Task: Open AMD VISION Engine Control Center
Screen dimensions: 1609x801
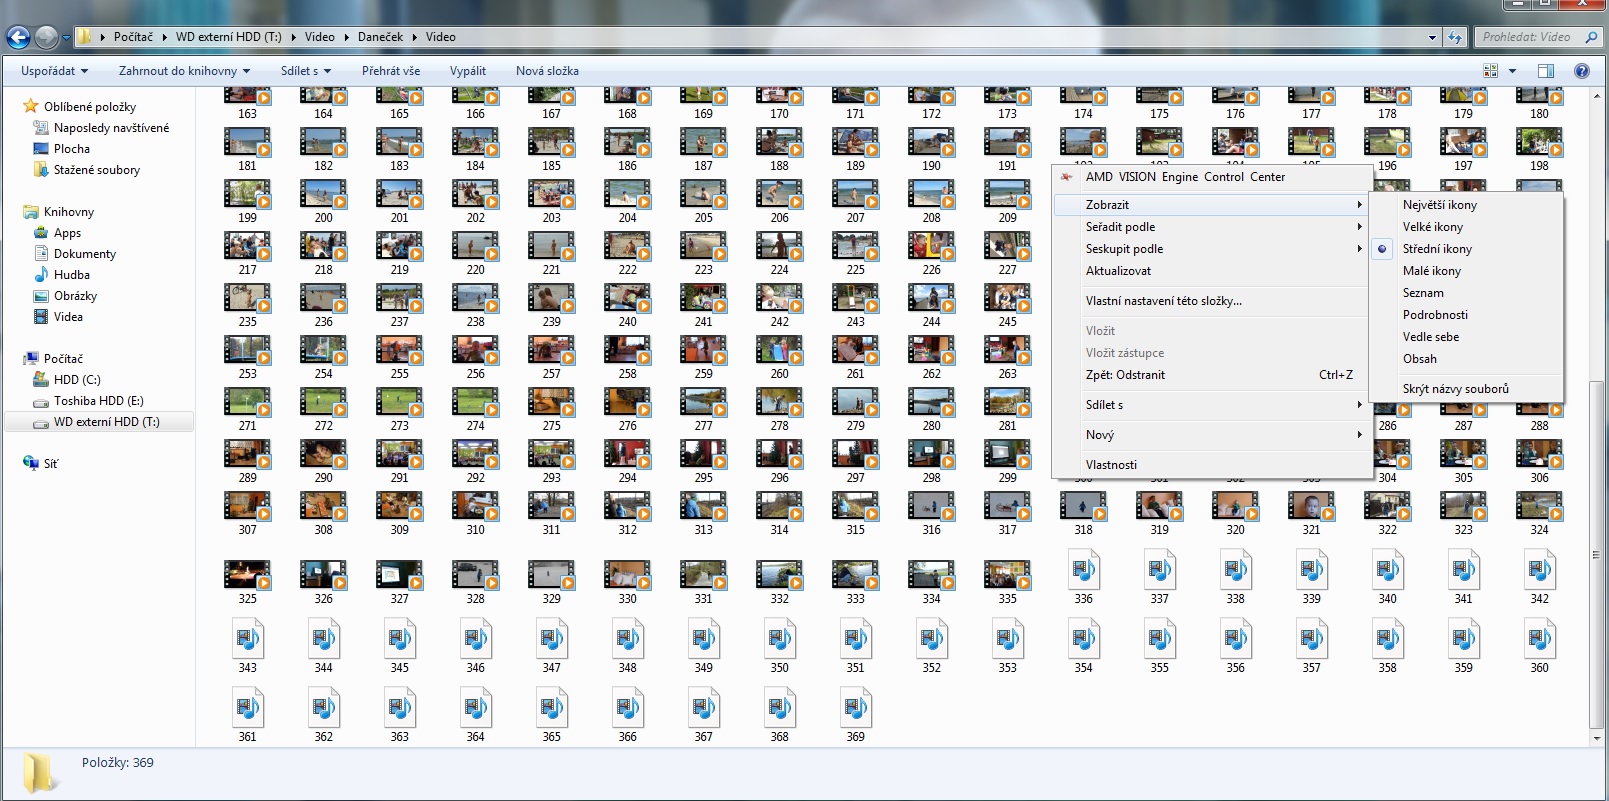Action: click(x=1211, y=177)
